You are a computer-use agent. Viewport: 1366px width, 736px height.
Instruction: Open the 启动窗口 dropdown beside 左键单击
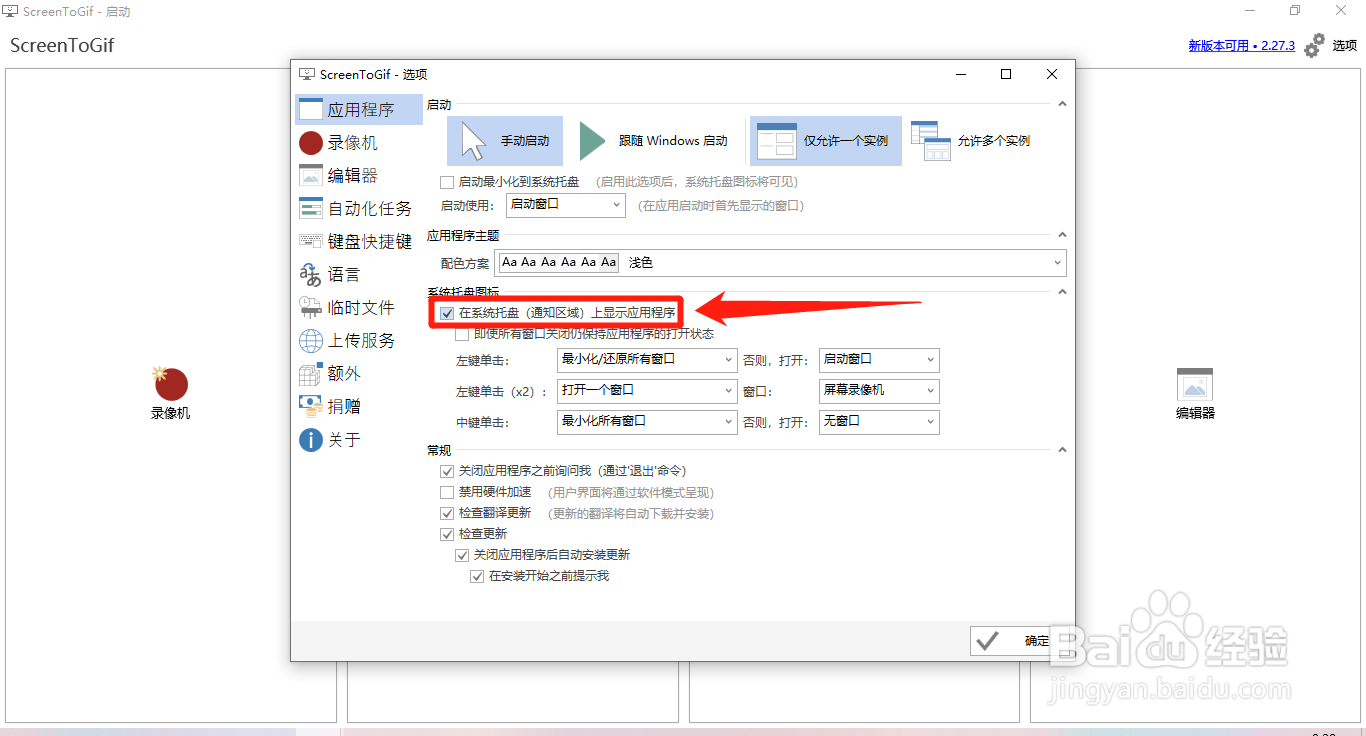(x=879, y=359)
